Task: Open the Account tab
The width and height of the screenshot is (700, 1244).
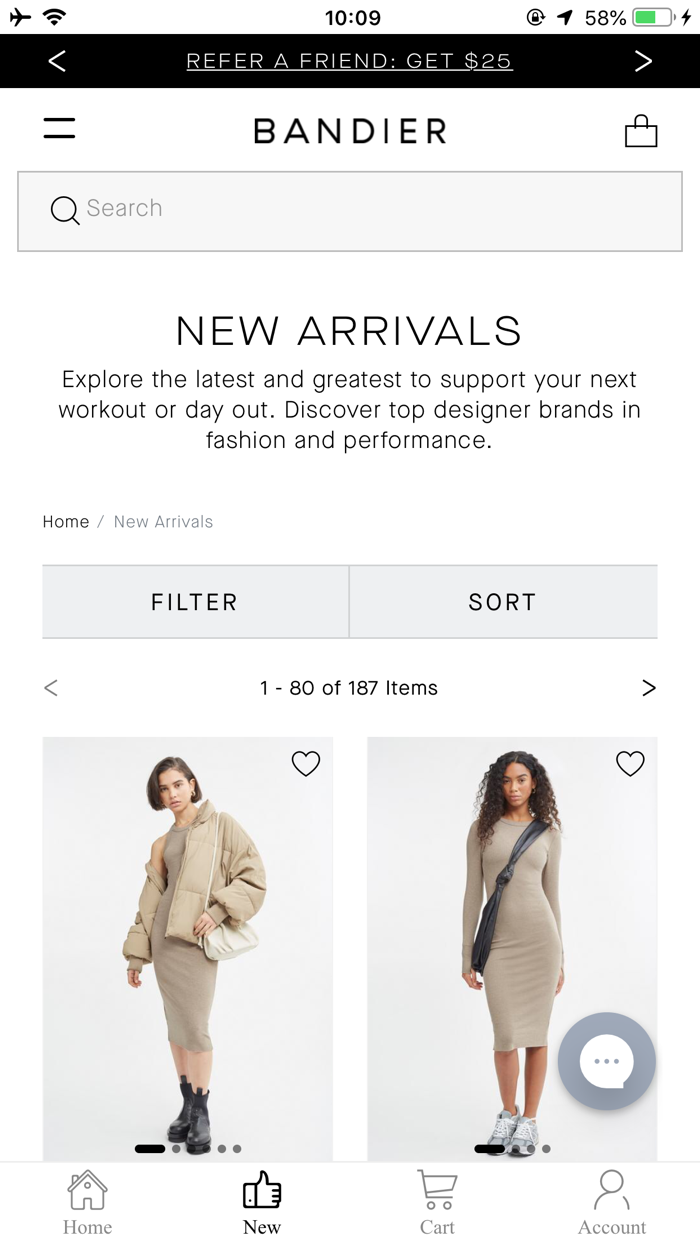Action: coord(612,1203)
